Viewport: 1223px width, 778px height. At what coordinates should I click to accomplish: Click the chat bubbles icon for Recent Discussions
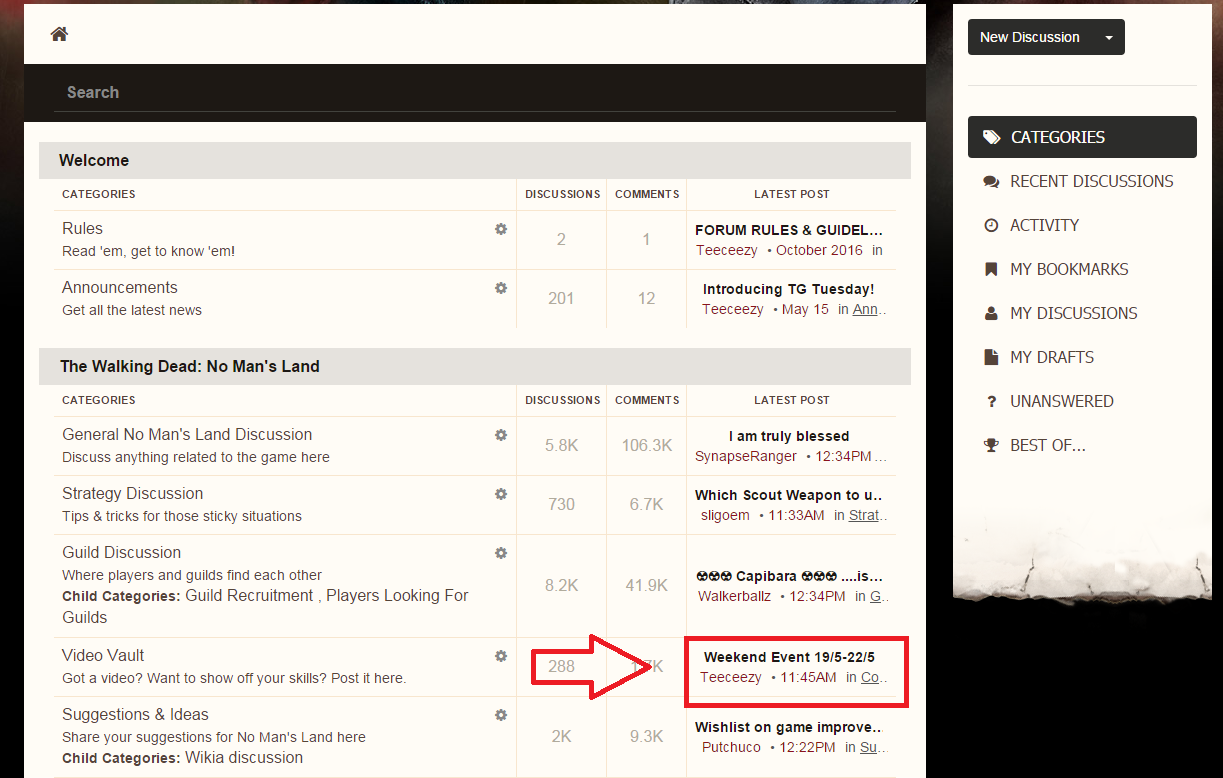[991, 182]
